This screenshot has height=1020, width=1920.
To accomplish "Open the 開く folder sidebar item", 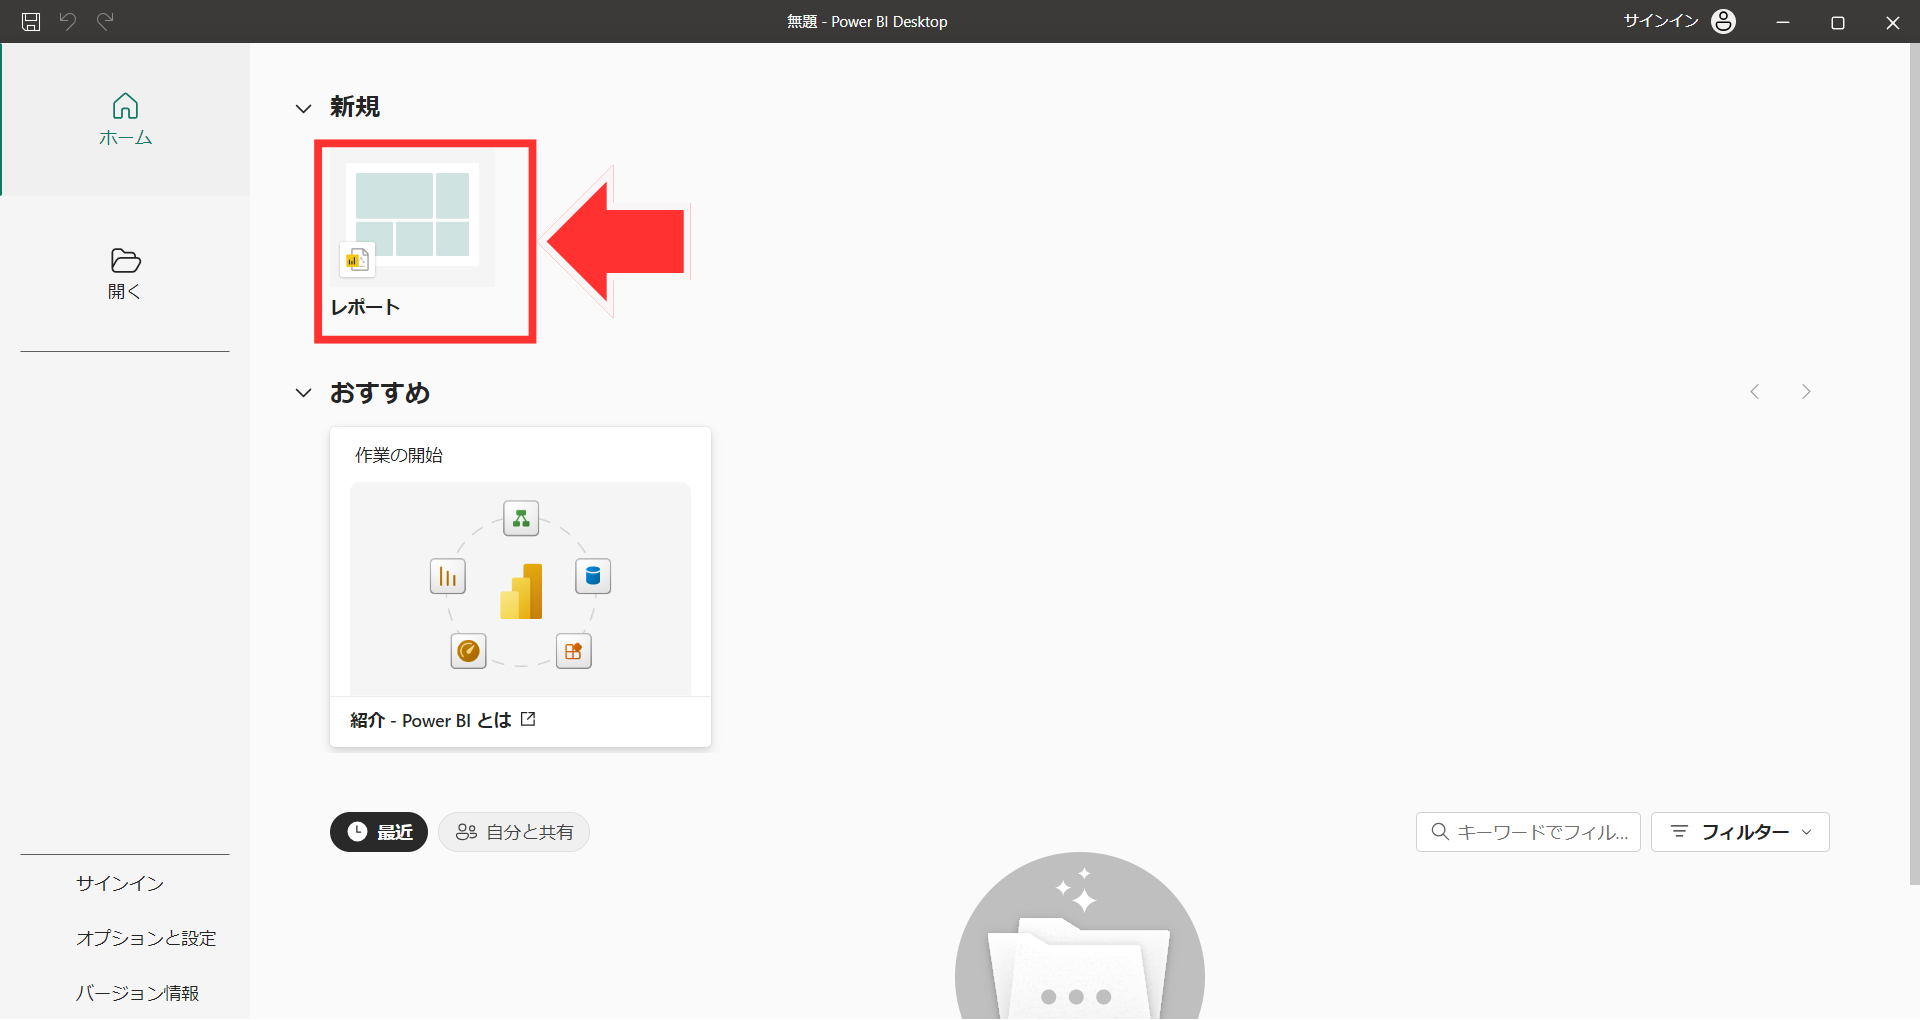I will pyautogui.click(x=125, y=274).
